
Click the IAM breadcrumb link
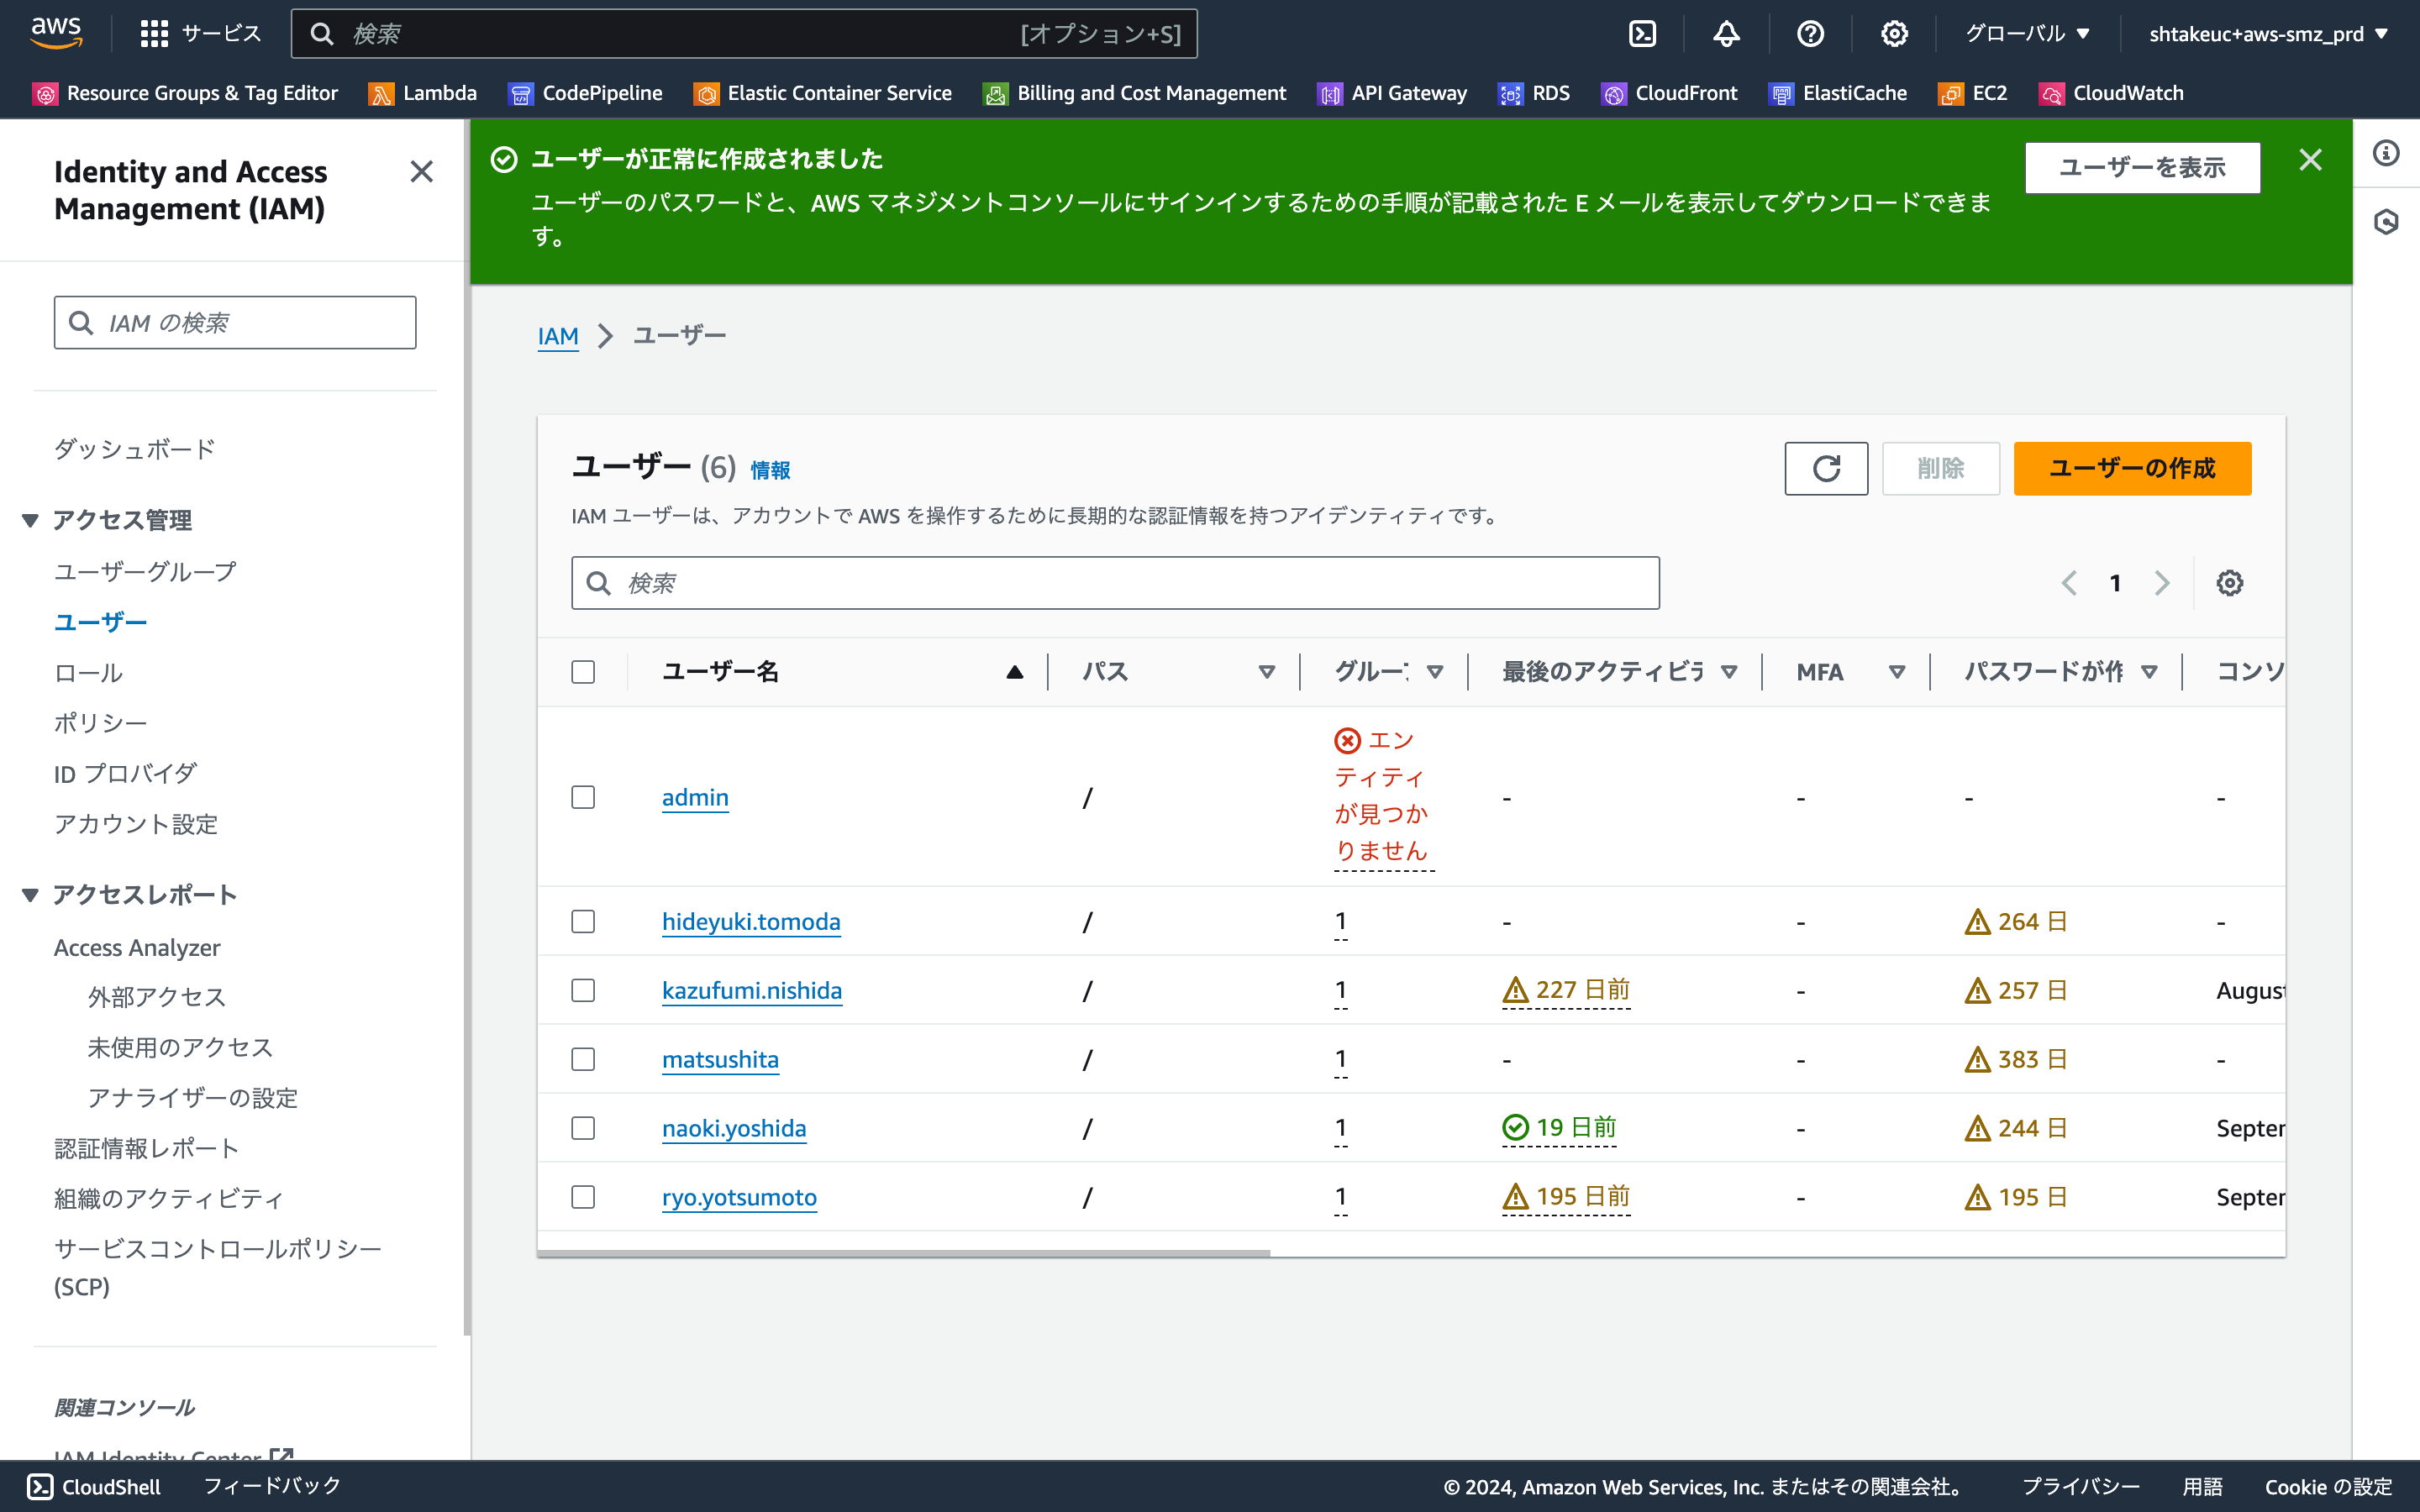(x=558, y=336)
